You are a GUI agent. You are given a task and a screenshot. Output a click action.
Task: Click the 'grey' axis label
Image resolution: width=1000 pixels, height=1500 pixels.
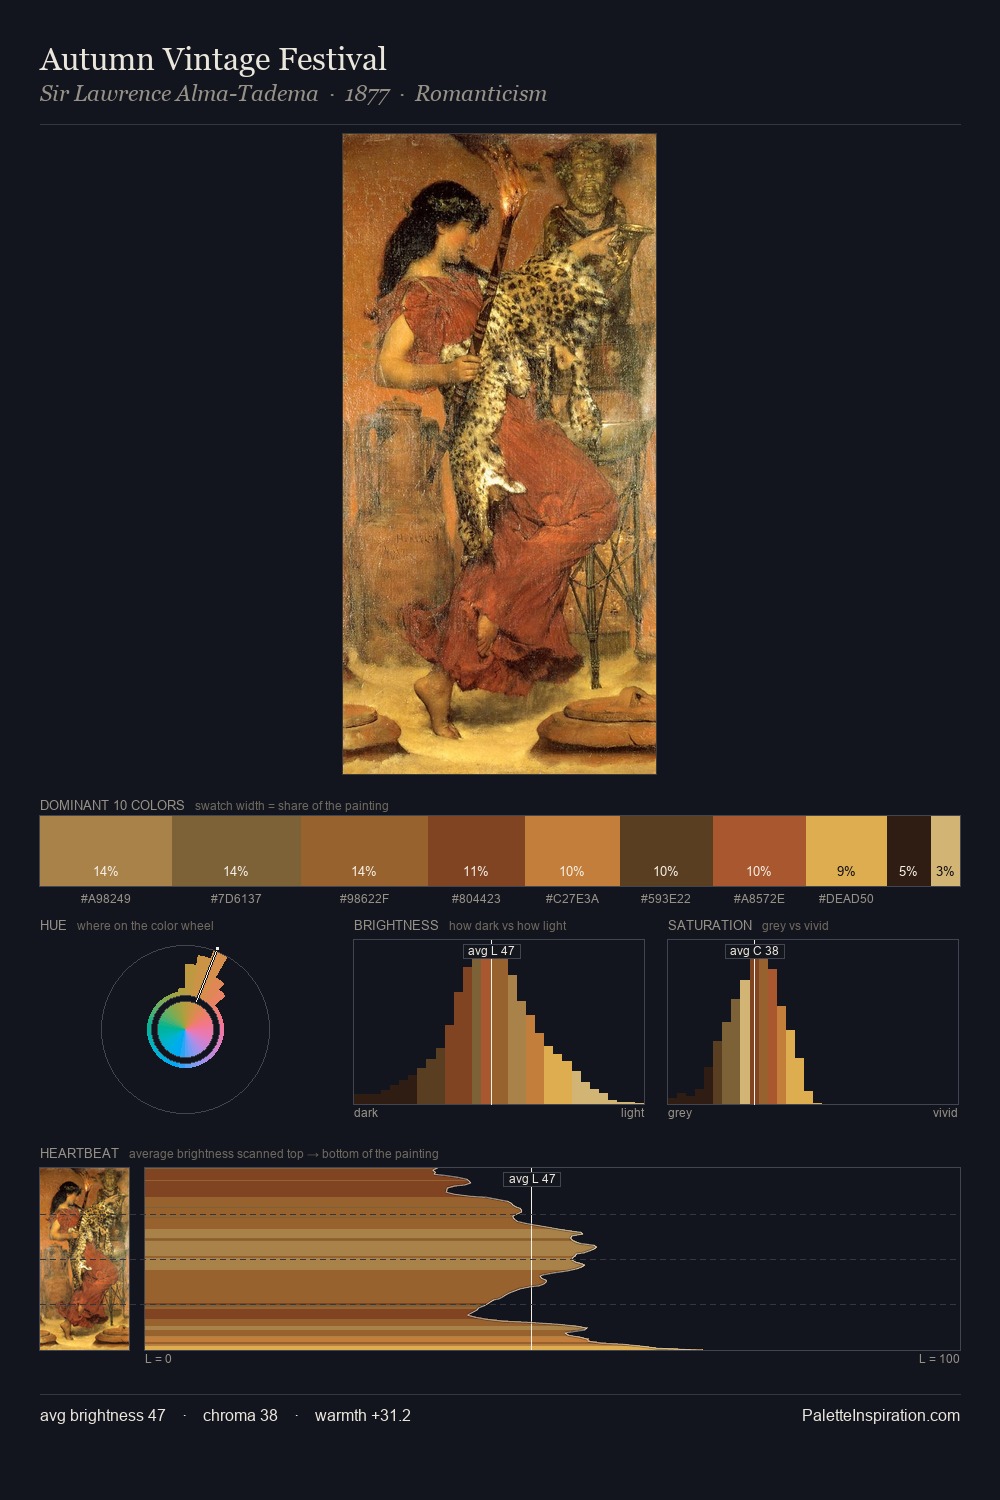[680, 1113]
